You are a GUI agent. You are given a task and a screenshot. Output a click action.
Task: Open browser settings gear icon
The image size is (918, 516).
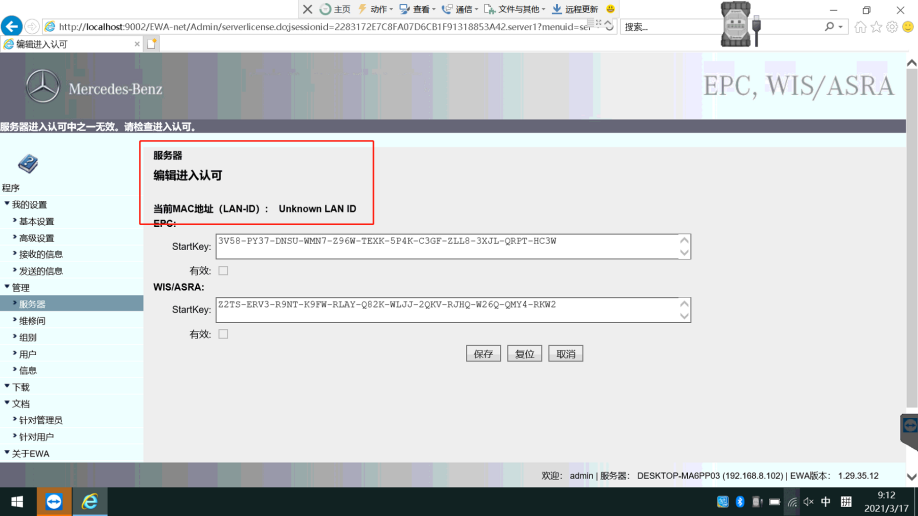(x=892, y=27)
